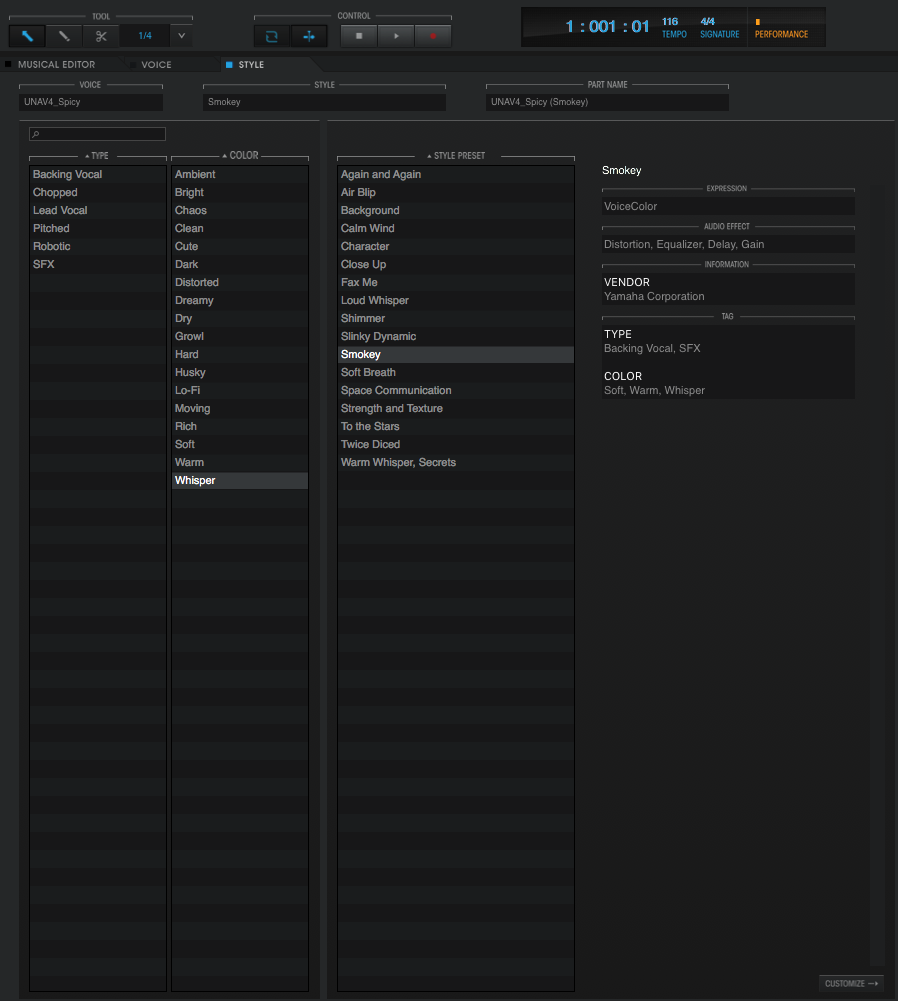Select Ambient color
This screenshot has height=1001, width=898.
(240, 174)
